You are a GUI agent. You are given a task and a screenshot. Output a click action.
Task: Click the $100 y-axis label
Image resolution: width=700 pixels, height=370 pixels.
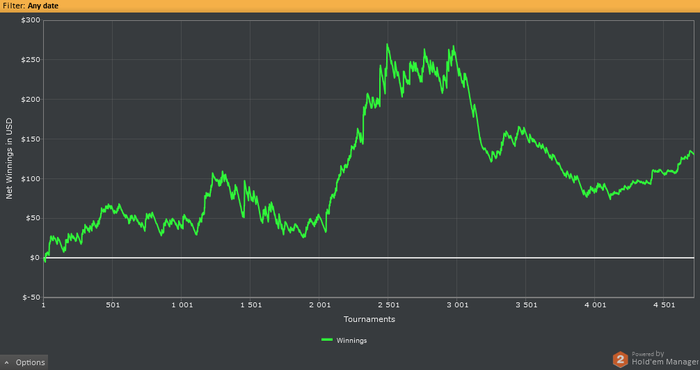click(30, 179)
